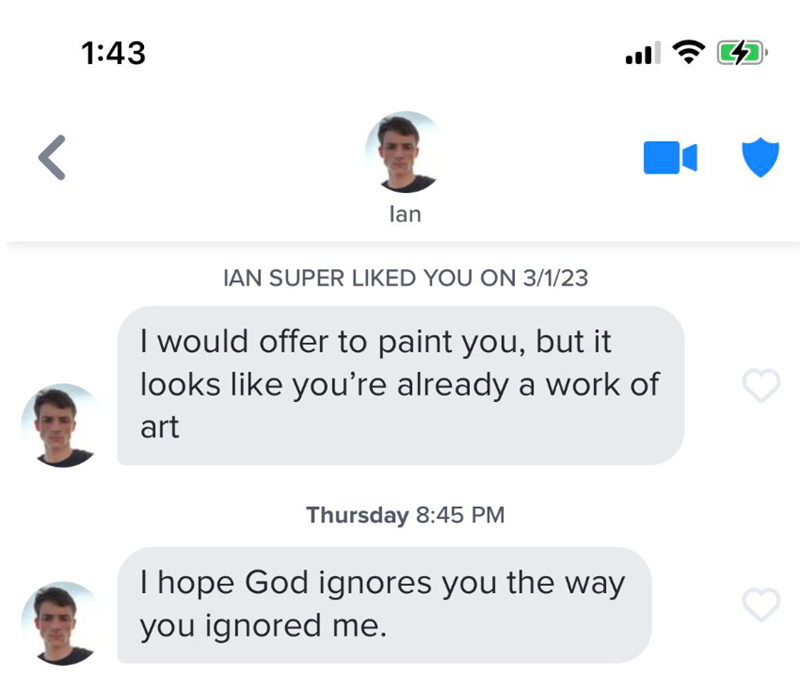Open Ian's profile photo in header
The width and height of the screenshot is (800, 693).
click(x=405, y=152)
